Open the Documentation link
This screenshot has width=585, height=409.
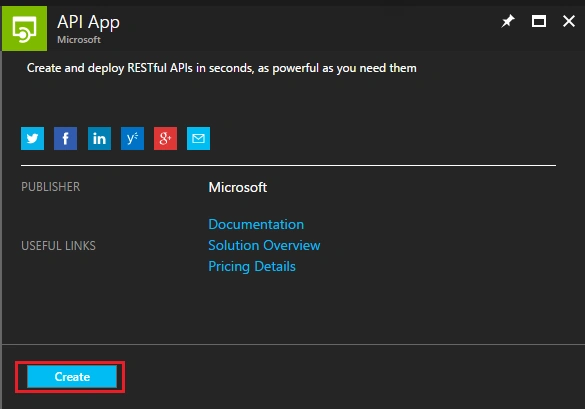[256, 224]
